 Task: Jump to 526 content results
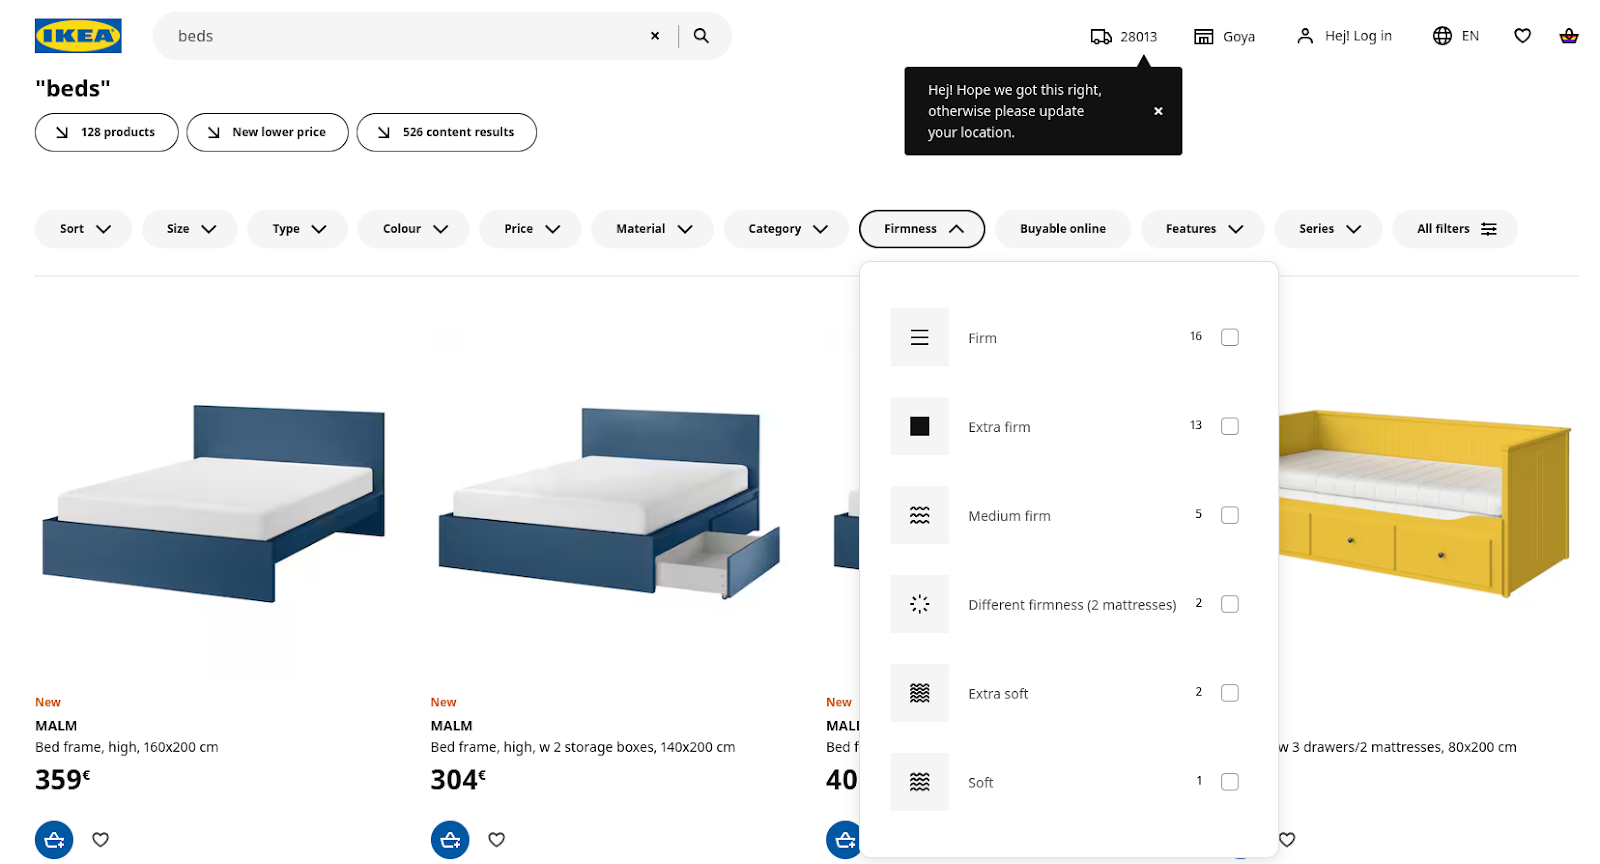pyautogui.click(x=446, y=132)
